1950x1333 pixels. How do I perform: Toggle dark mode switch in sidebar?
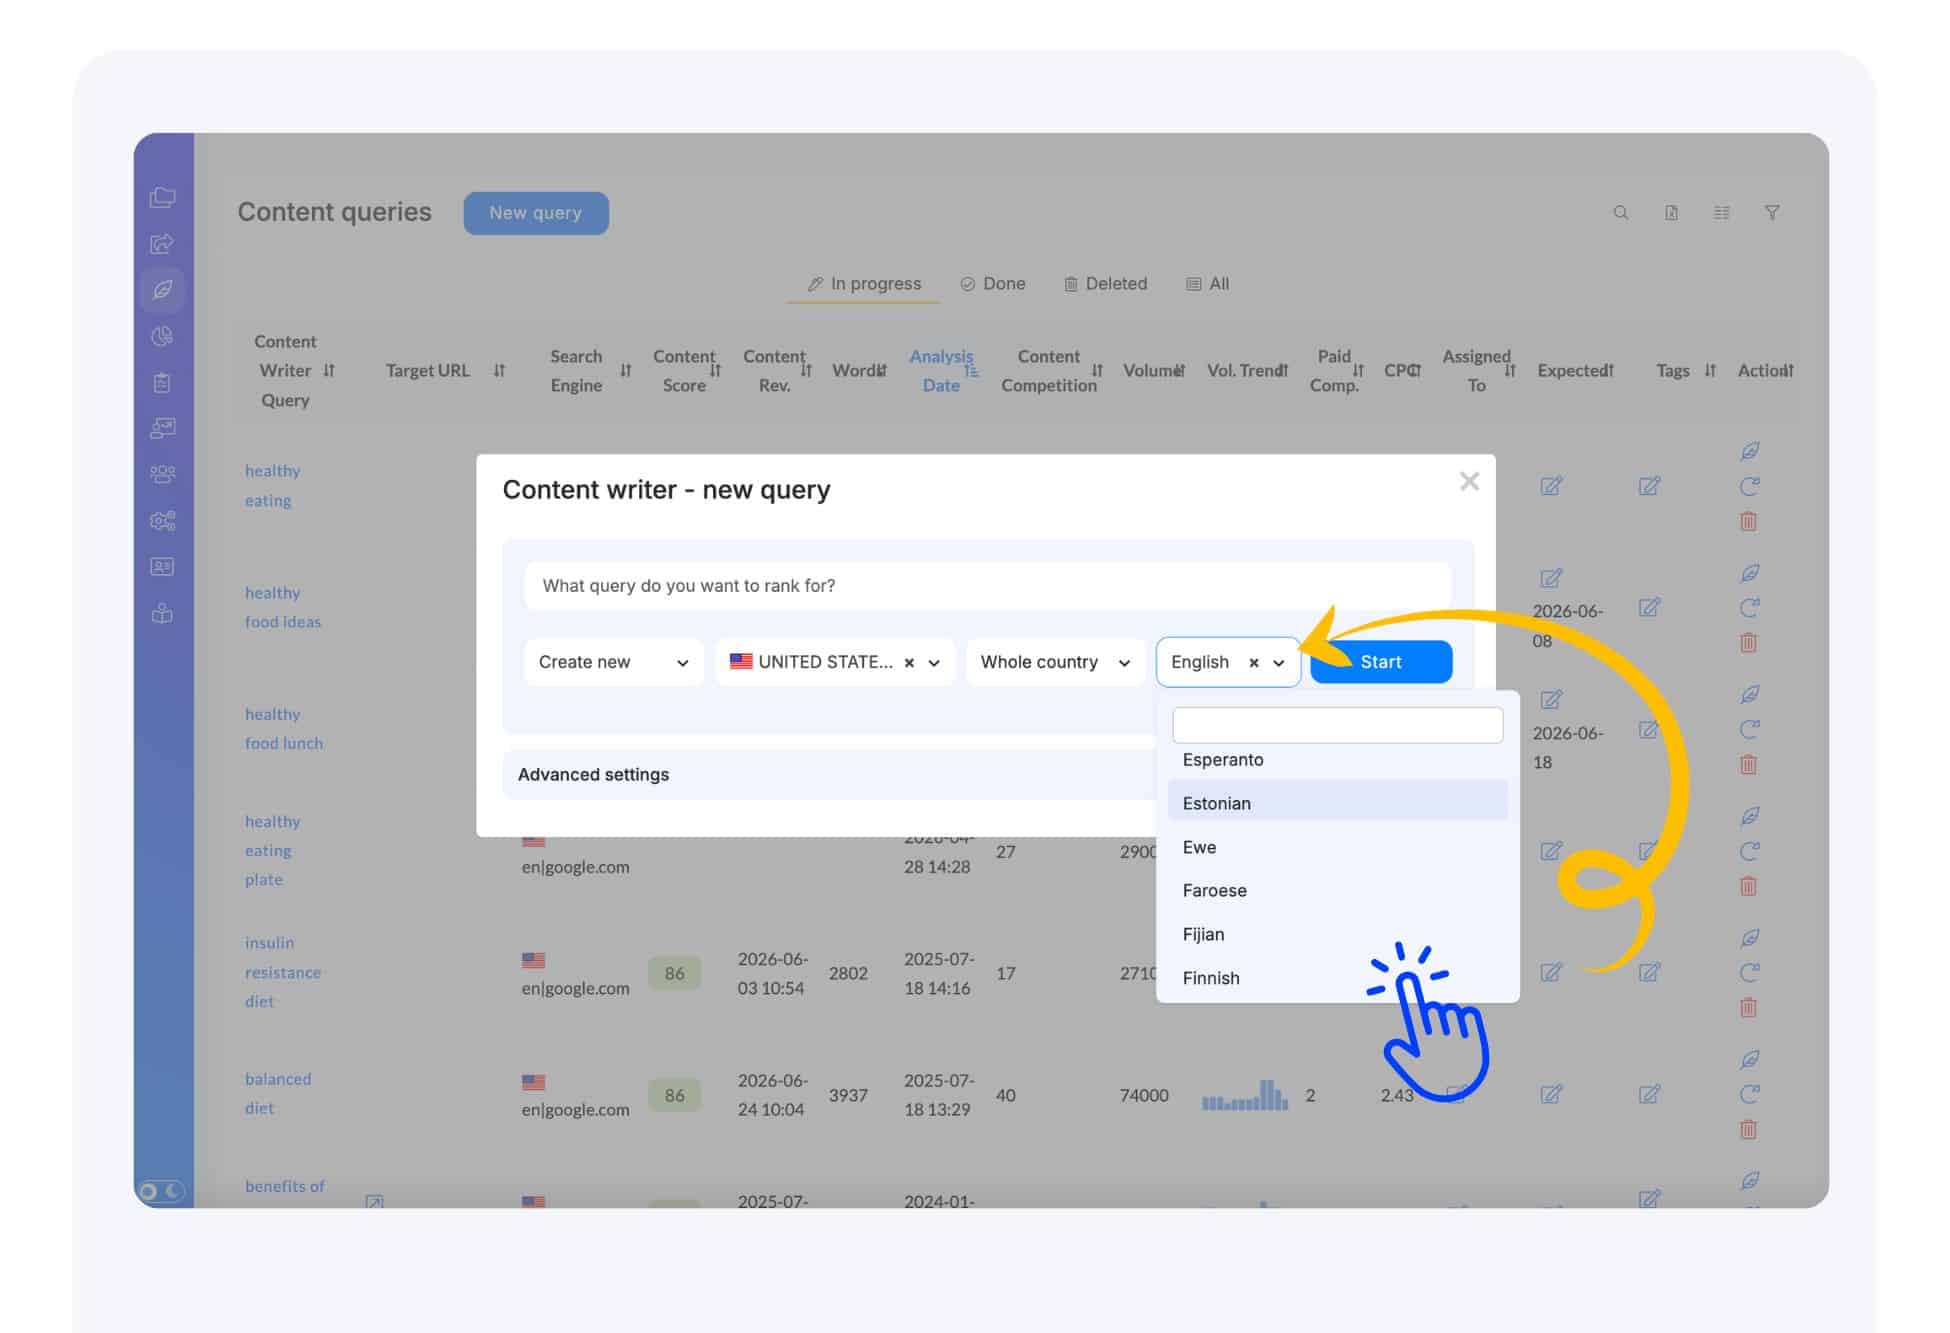161,1190
